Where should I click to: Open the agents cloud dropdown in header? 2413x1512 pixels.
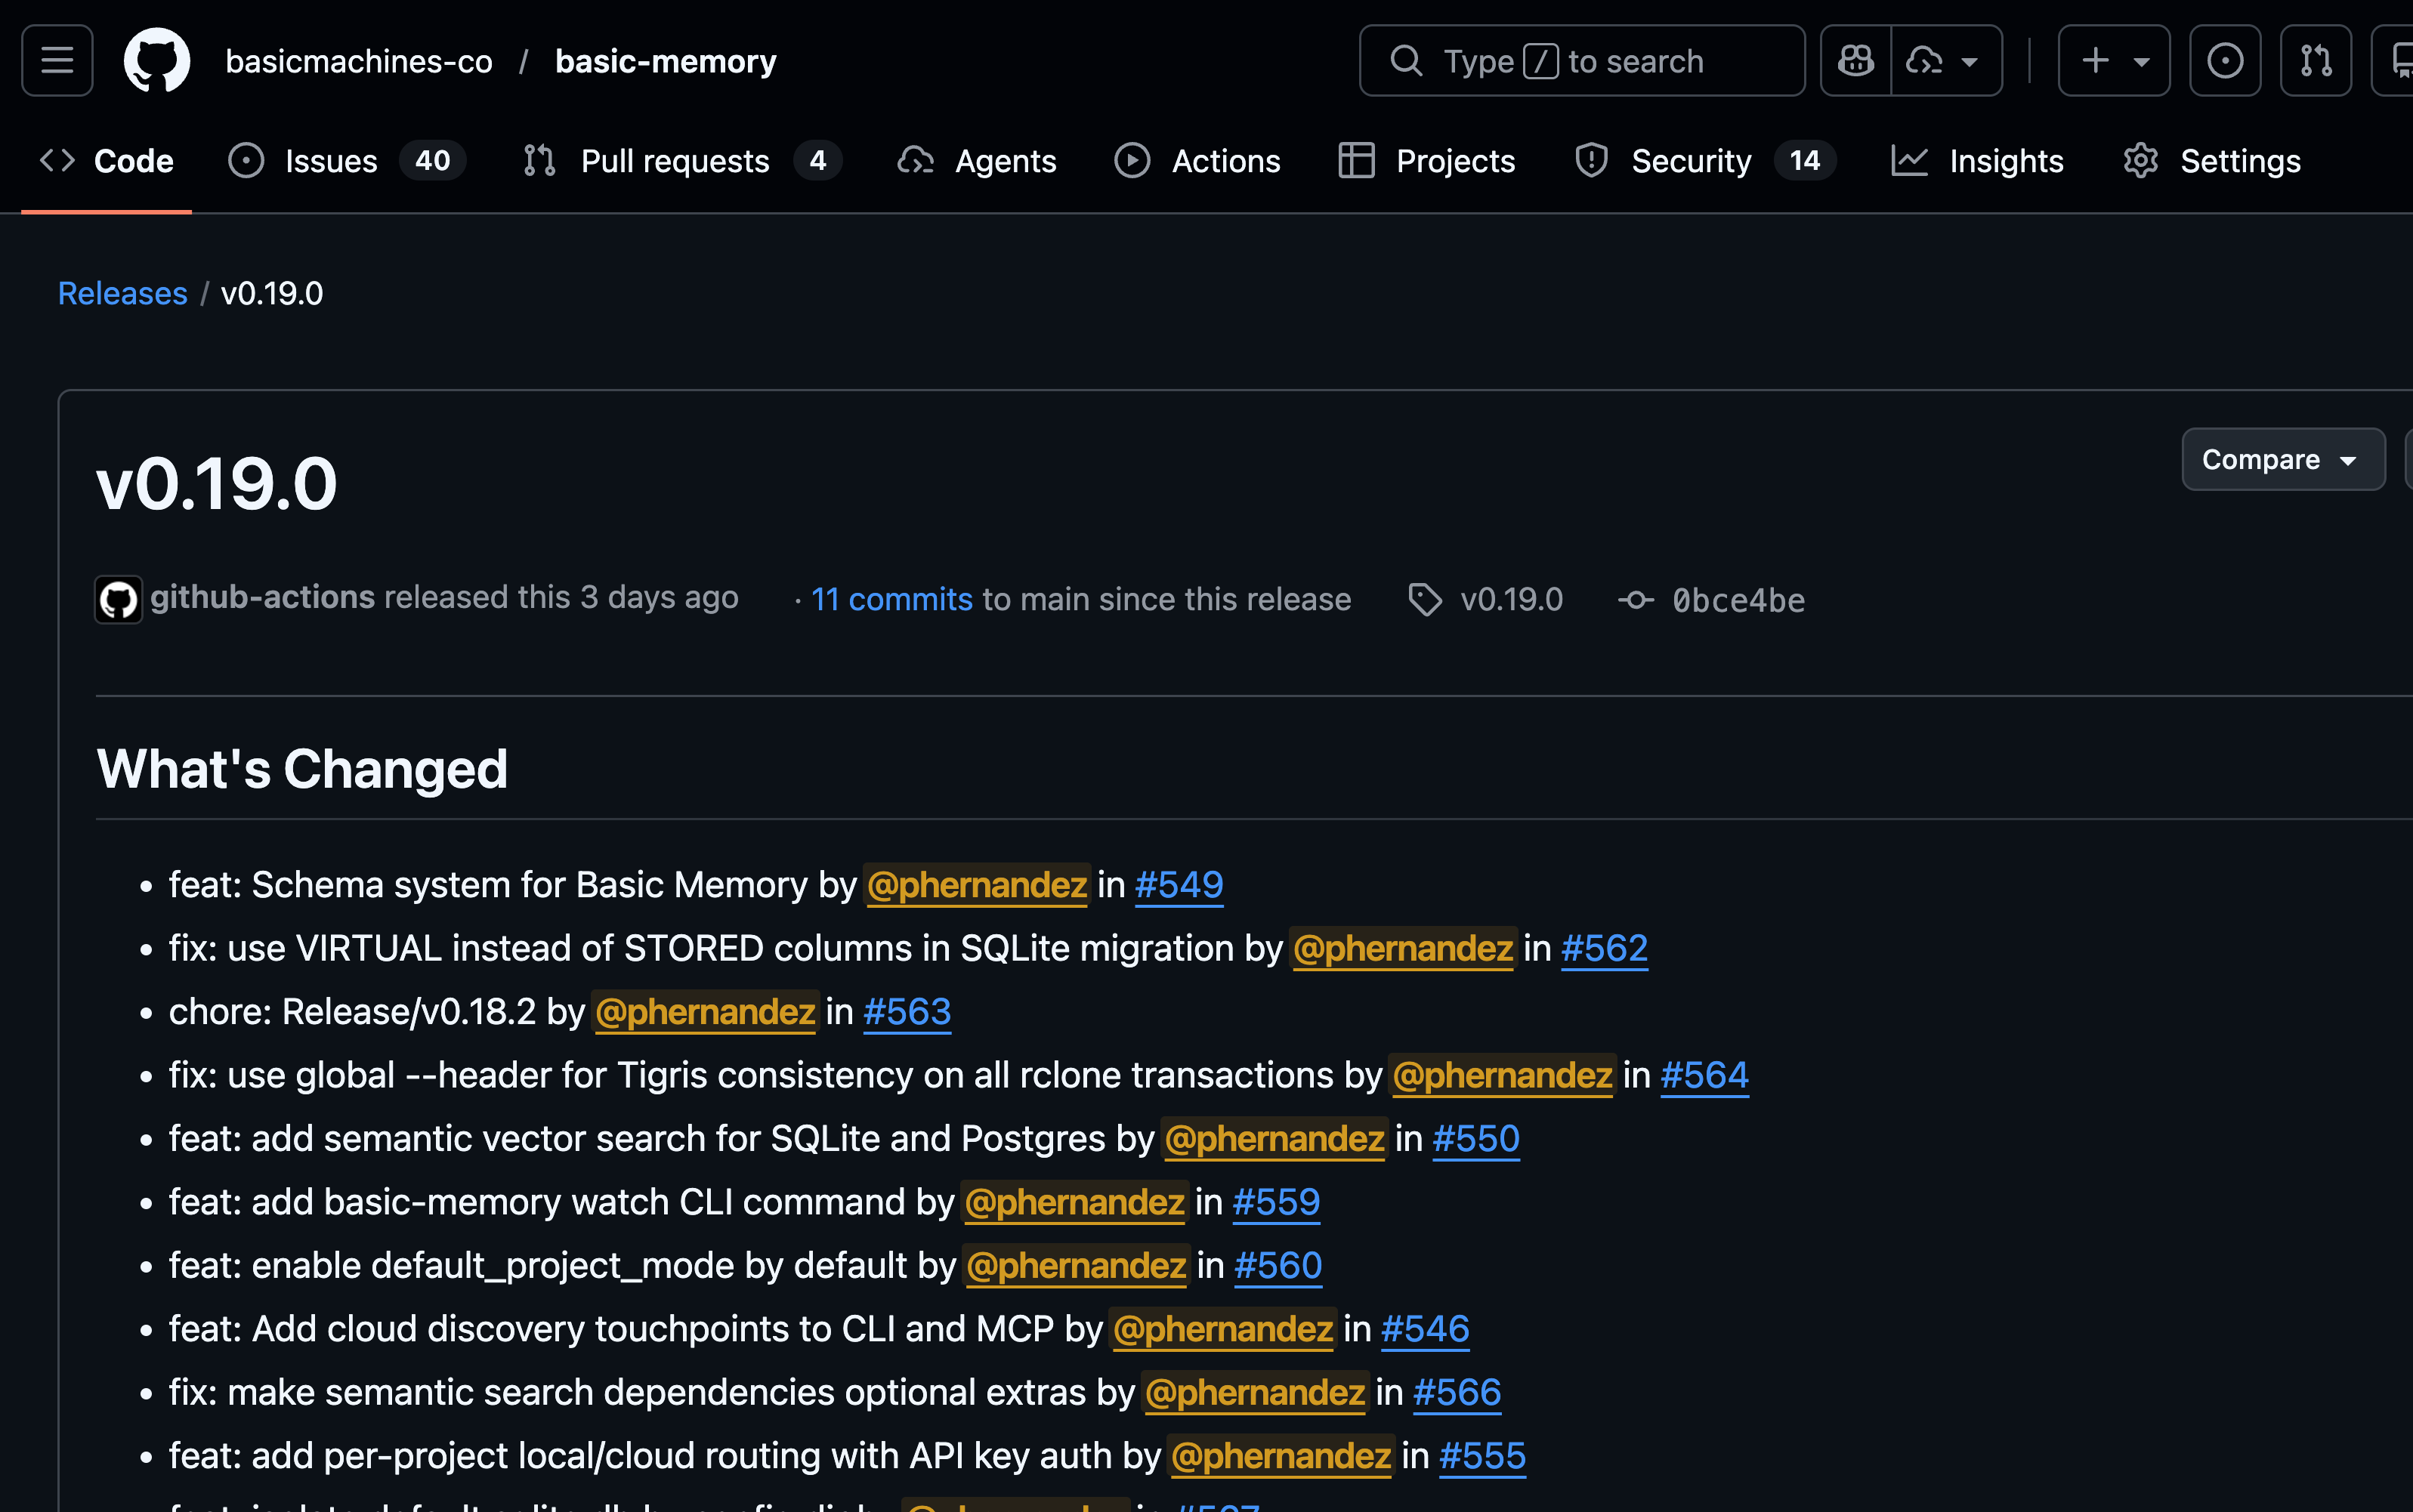(1946, 61)
